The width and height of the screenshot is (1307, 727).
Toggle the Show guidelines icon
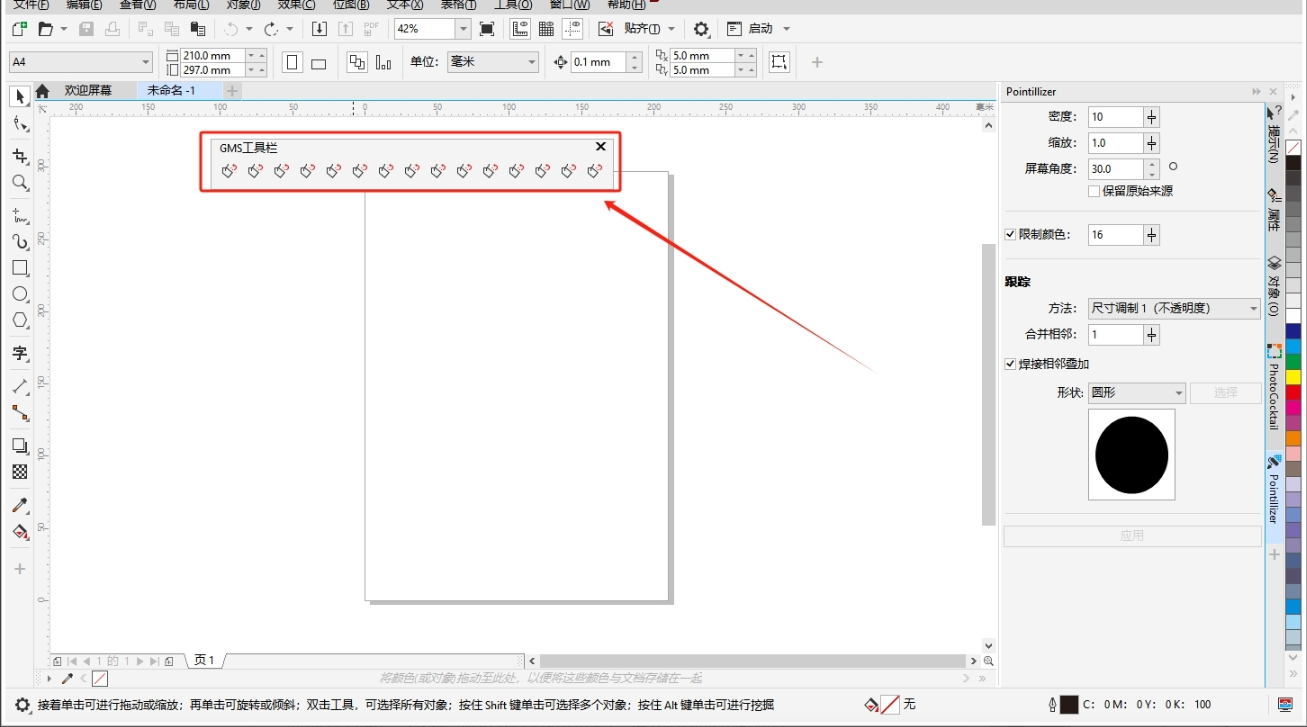coord(573,29)
